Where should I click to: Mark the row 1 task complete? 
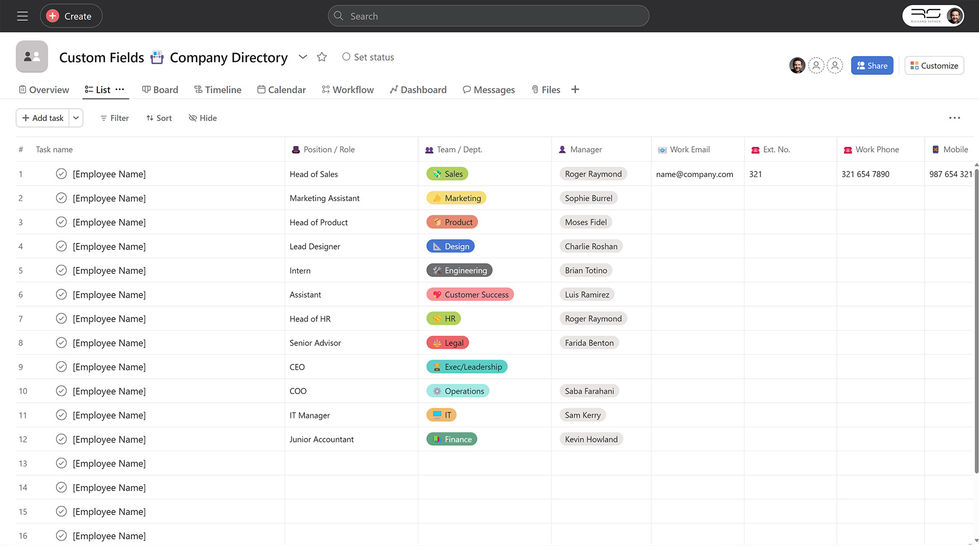click(61, 174)
